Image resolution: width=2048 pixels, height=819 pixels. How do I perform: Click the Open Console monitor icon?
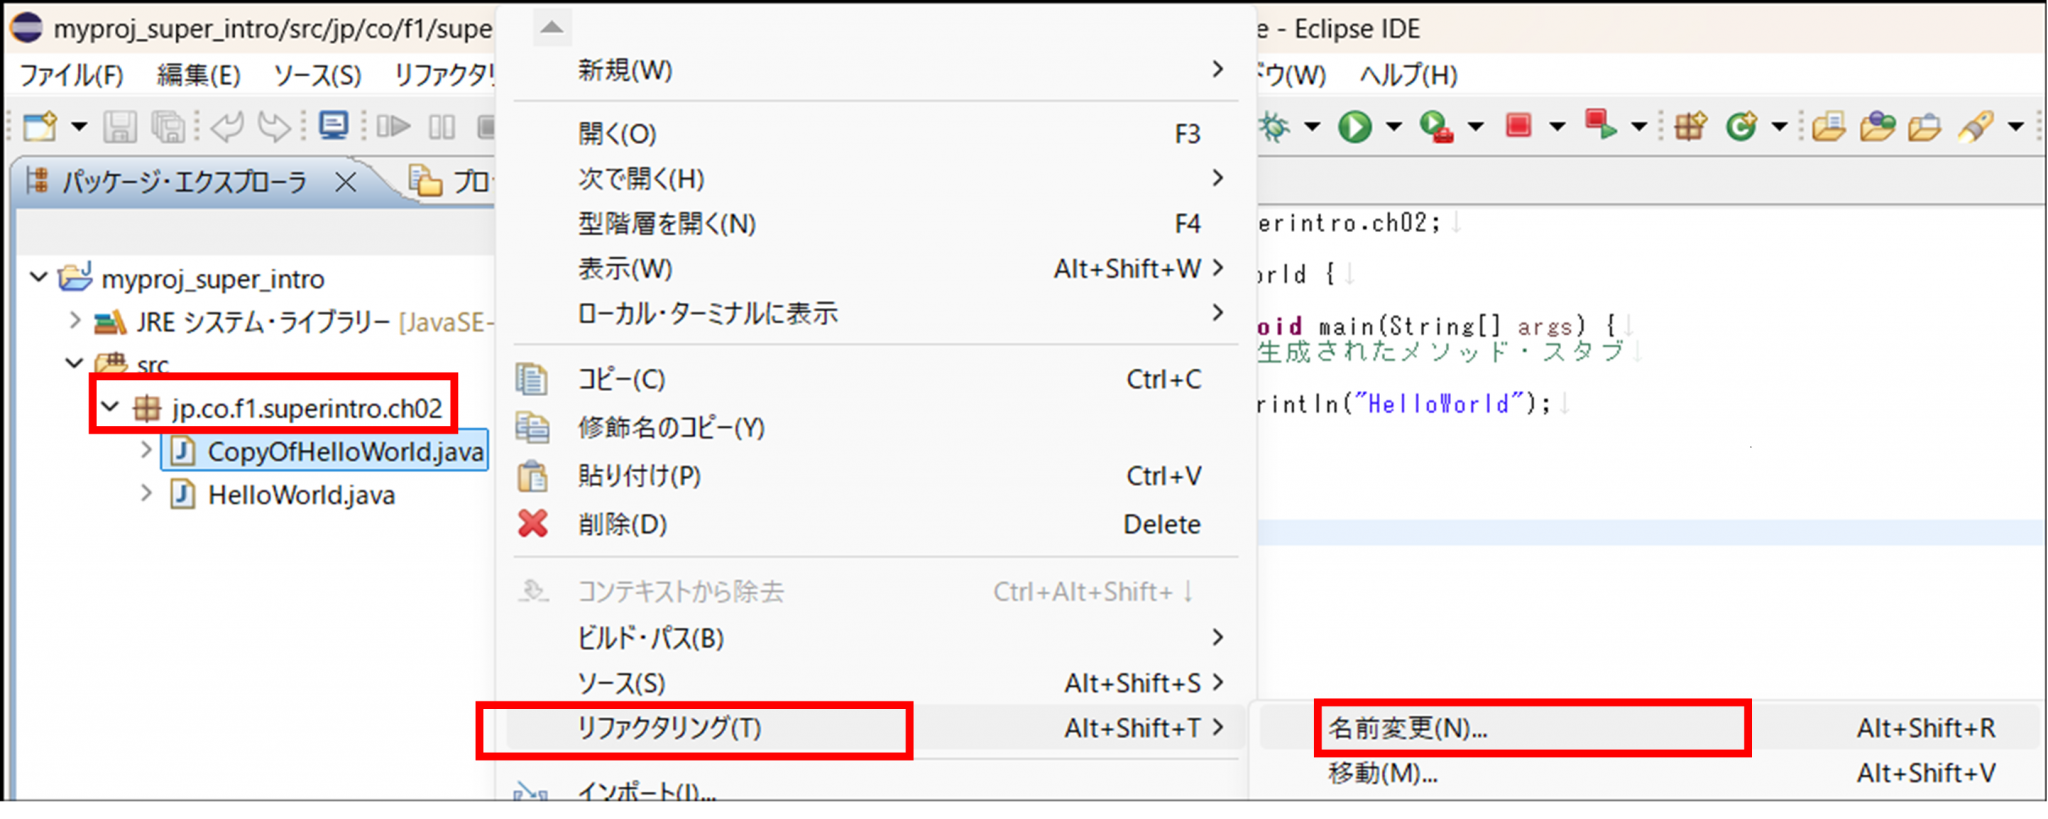333,126
